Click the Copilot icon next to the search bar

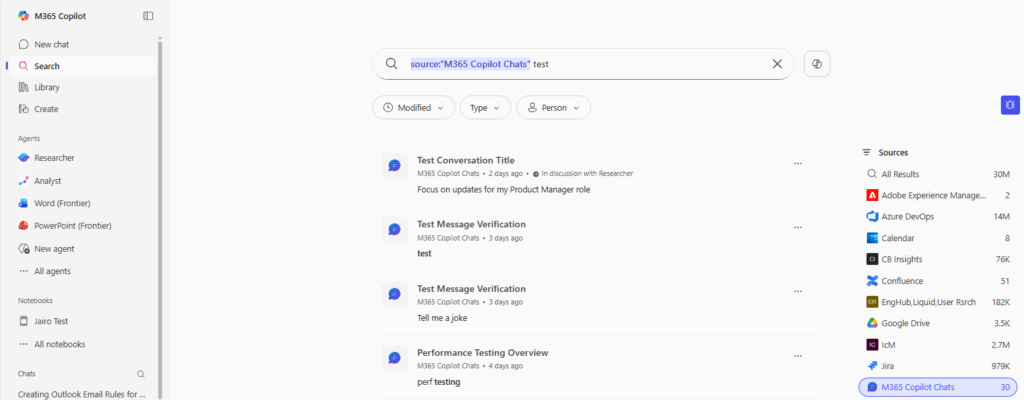[817, 64]
